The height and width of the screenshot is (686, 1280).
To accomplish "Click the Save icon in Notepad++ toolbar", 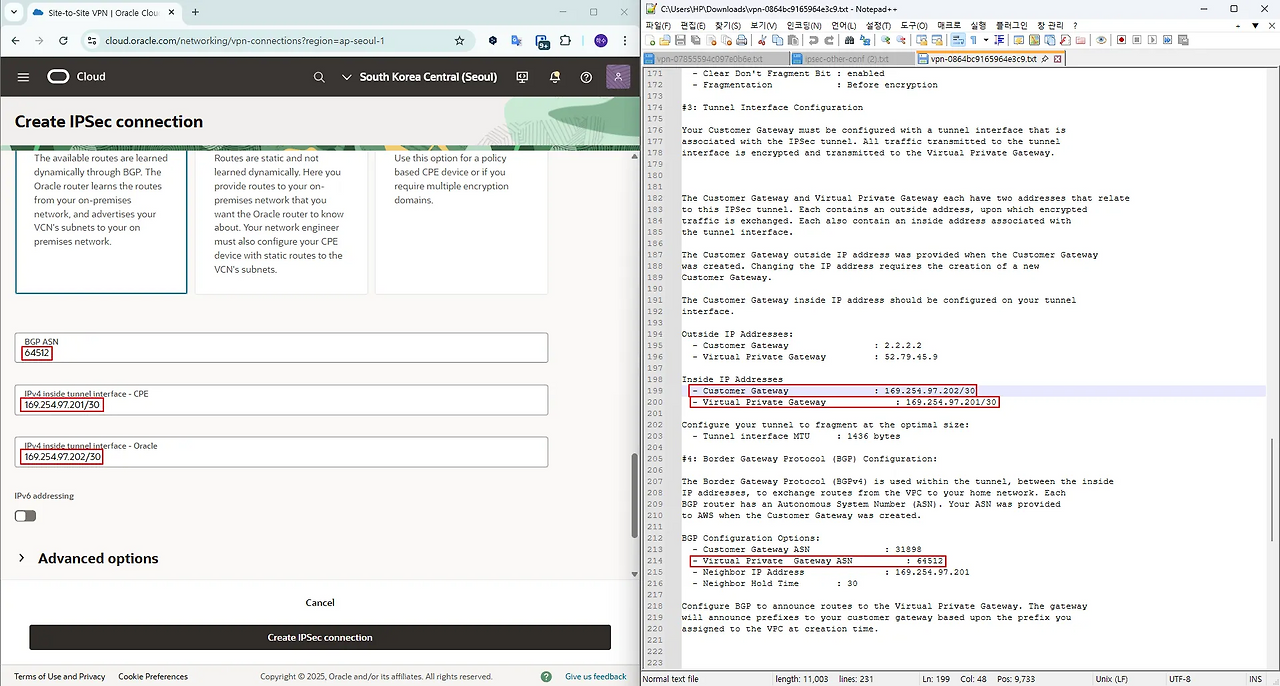I will pyautogui.click(x=680, y=40).
